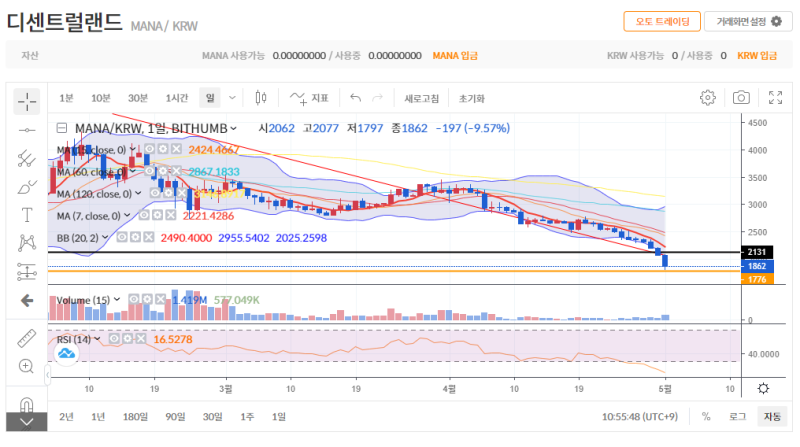Take a chart snapshot with camera icon
Viewport: 800px width, 447px height.
point(741,97)
